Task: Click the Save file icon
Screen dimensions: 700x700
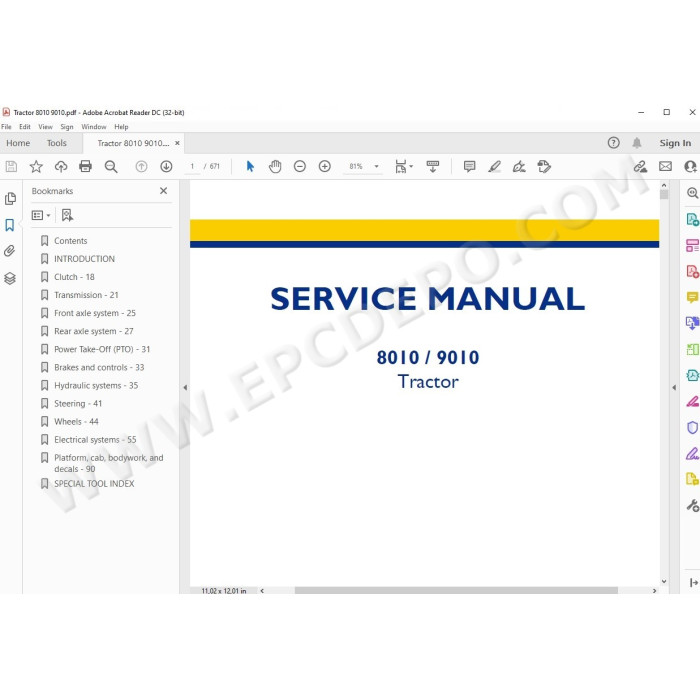Action: [11, 167]
